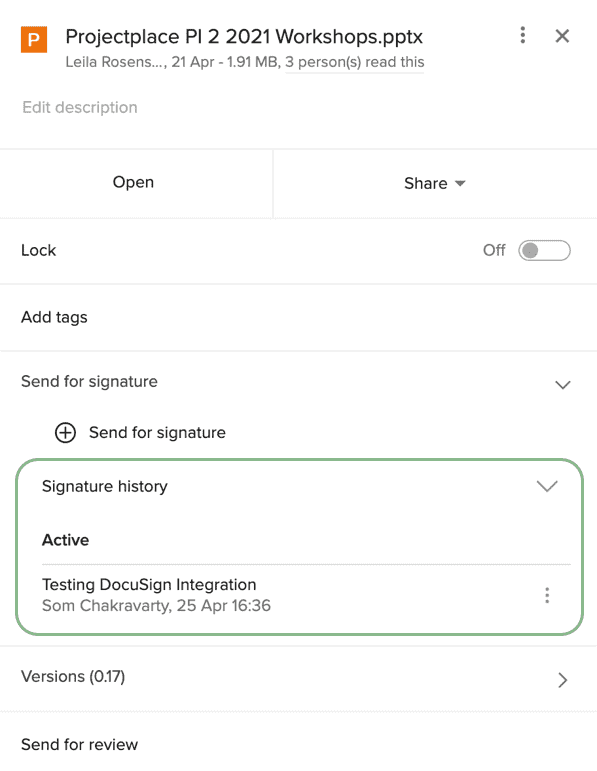Image resolution: width=597 pixels, height=771 pixels.
Task: Click the orange PowerPoint file icon
Action: (34, 39)
